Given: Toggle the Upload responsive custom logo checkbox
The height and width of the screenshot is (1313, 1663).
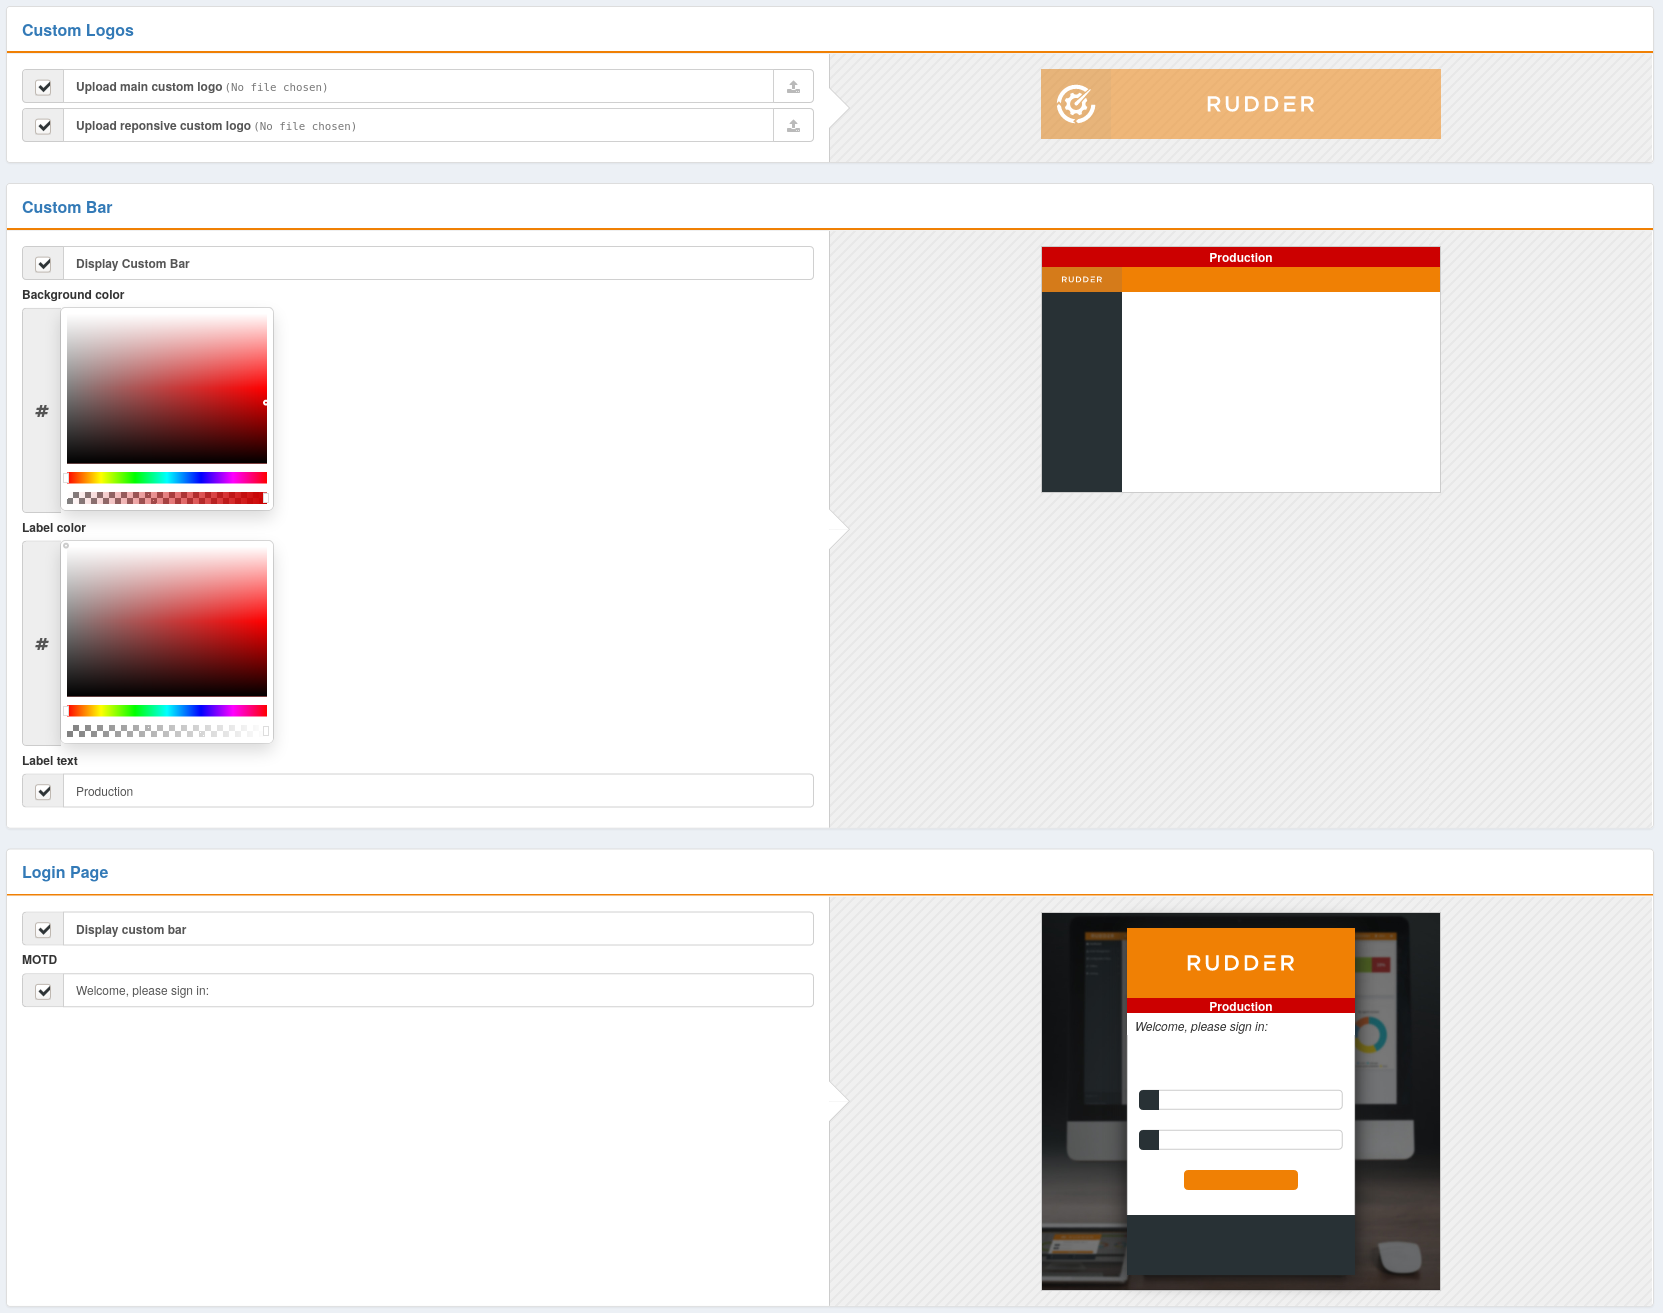Looking at the screenshot, I should (43, 125).
